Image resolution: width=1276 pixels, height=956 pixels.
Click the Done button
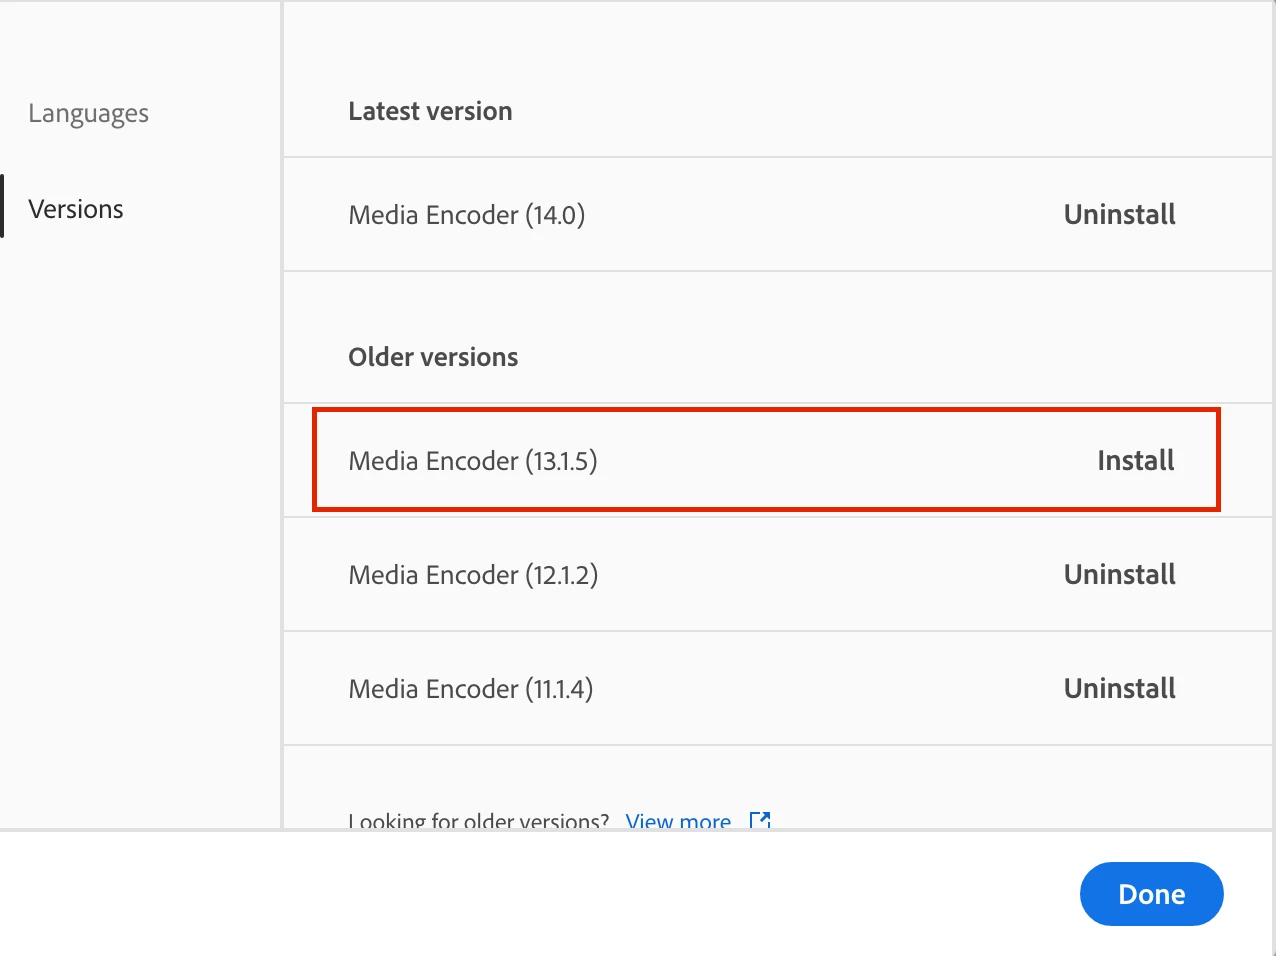point(1151,894)
